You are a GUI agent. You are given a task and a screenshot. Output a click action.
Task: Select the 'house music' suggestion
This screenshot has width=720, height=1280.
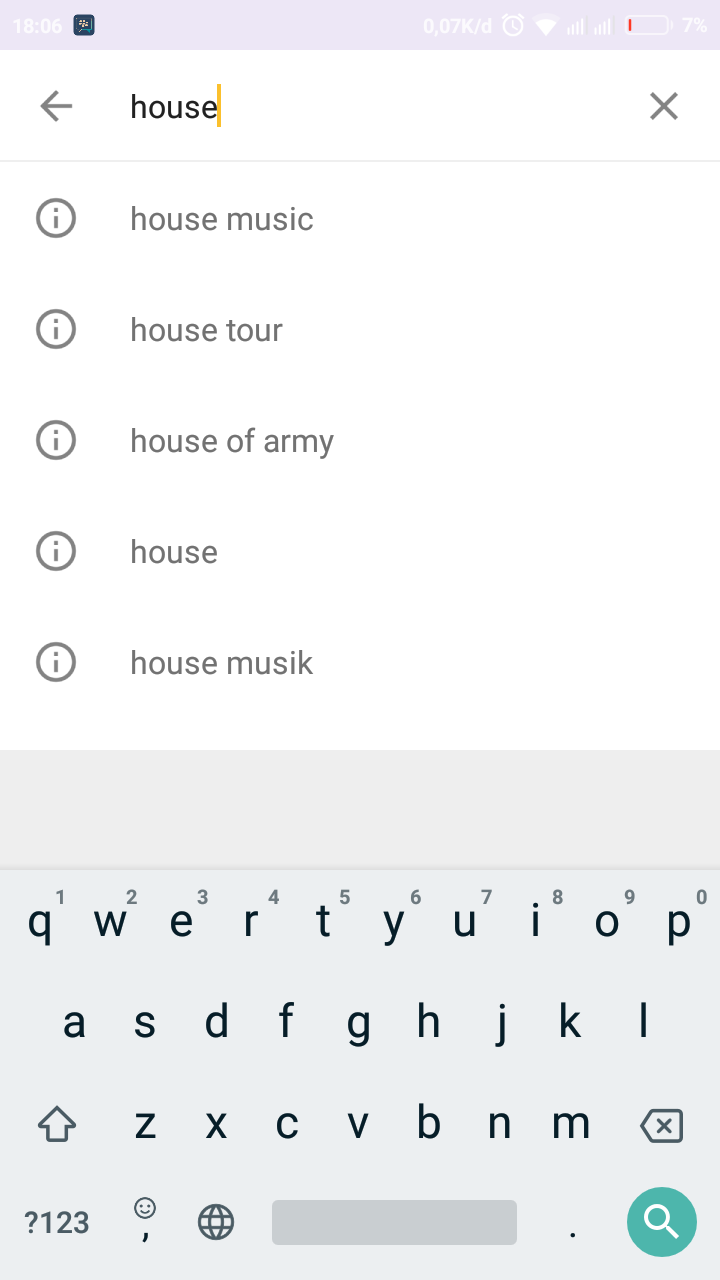(x=360, y=218)
